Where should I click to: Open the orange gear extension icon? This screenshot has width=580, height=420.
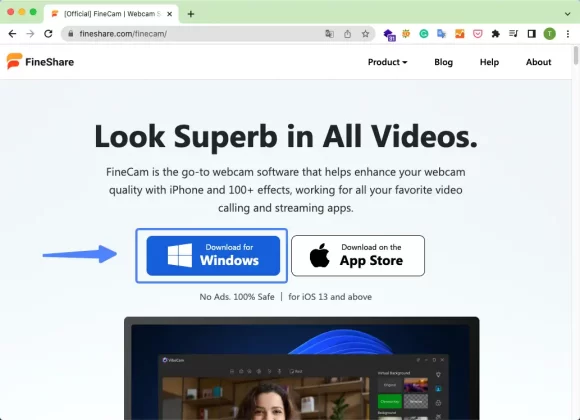tap(406, 34)
